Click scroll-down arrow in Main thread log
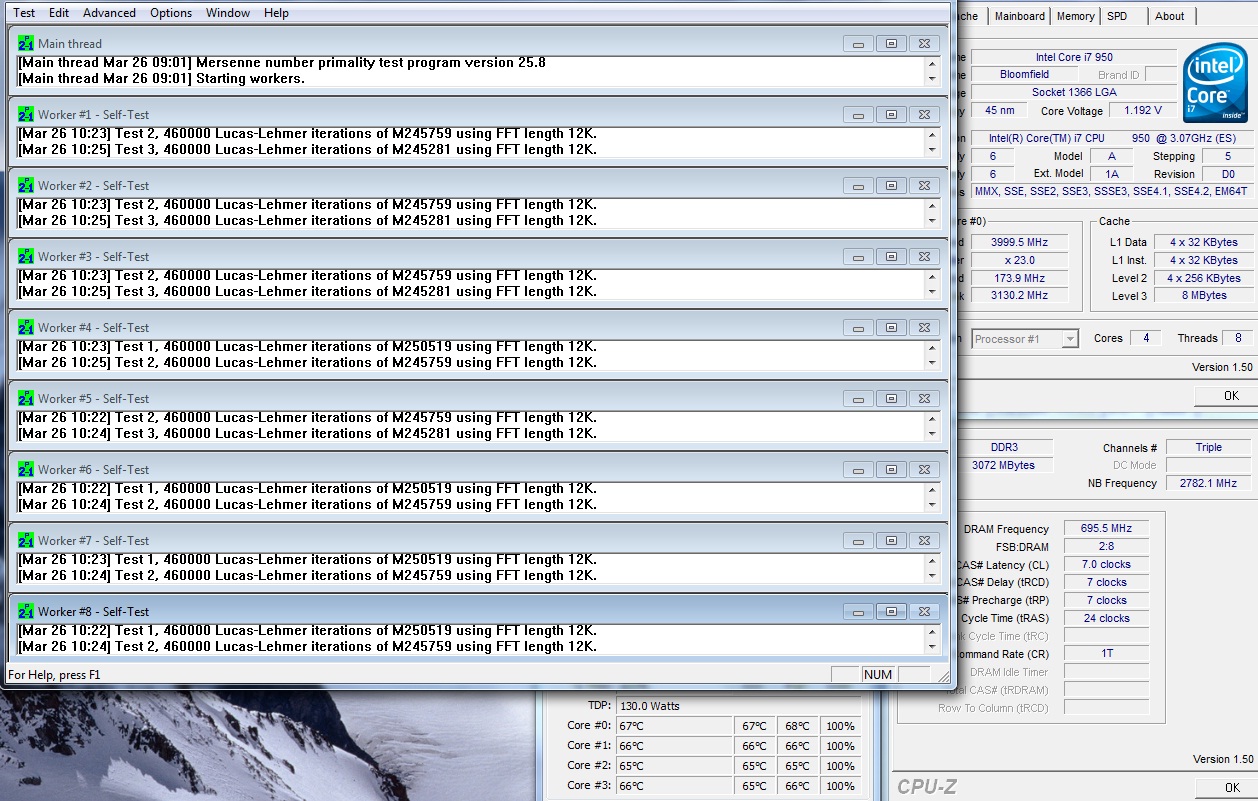The height and width of the screenshot is (801, 1258). click(932, 79)
